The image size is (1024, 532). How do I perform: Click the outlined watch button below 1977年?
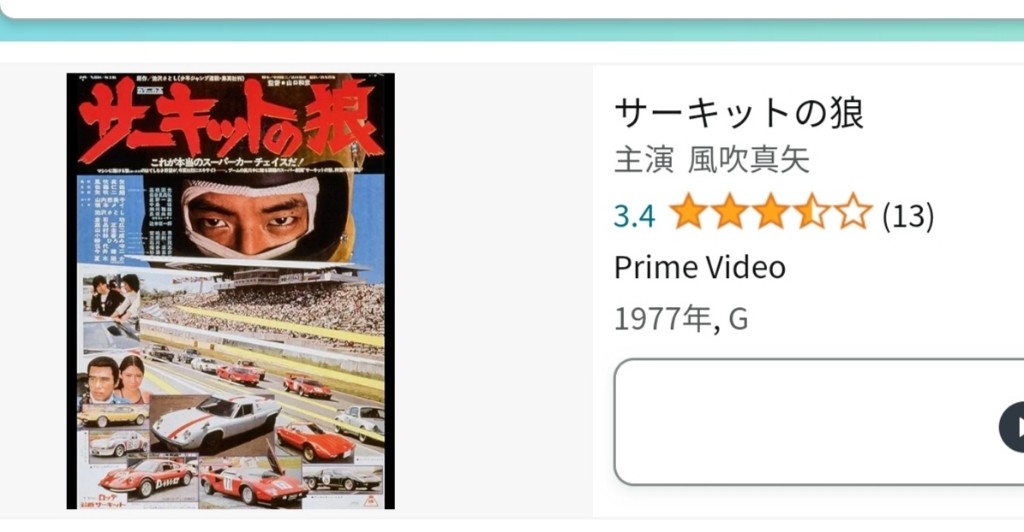point(819,422)
